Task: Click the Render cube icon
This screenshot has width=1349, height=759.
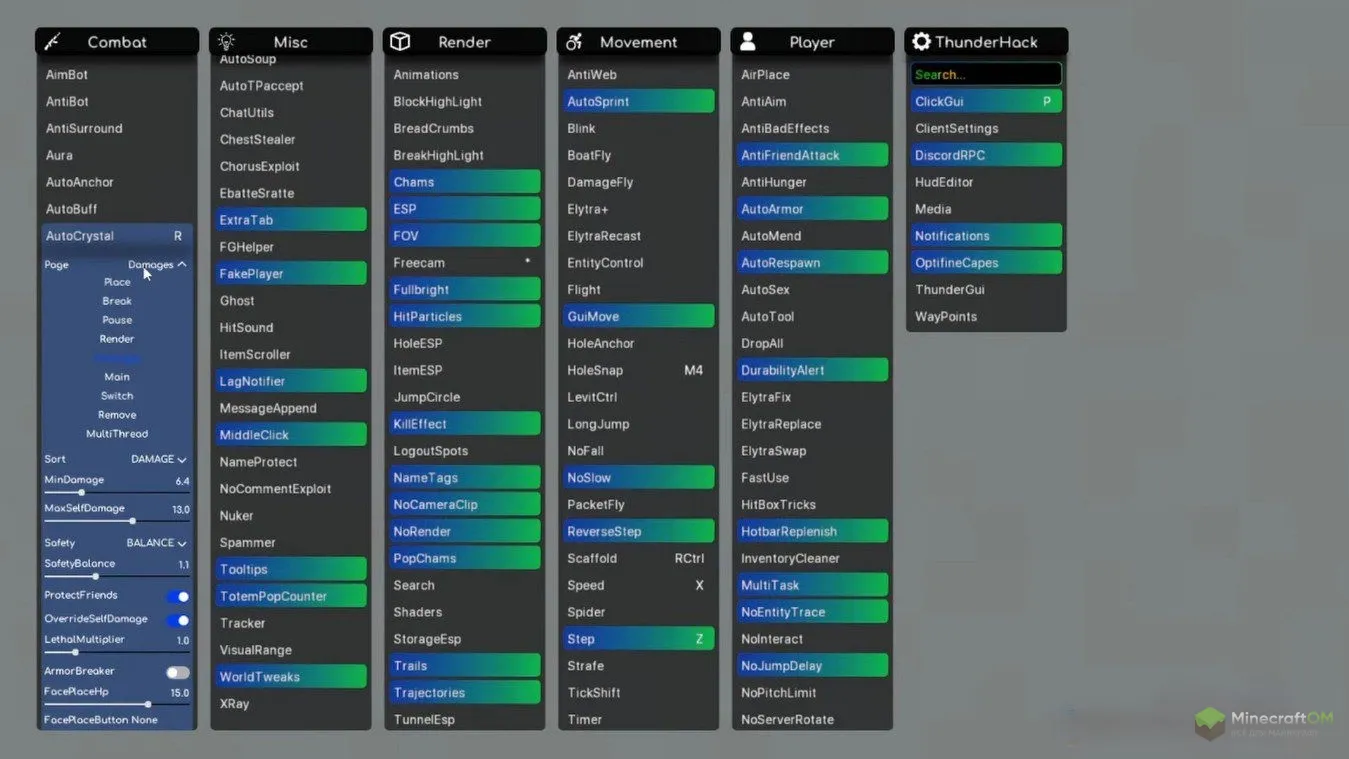Action: pyautogui.click(x=400, y=42)
